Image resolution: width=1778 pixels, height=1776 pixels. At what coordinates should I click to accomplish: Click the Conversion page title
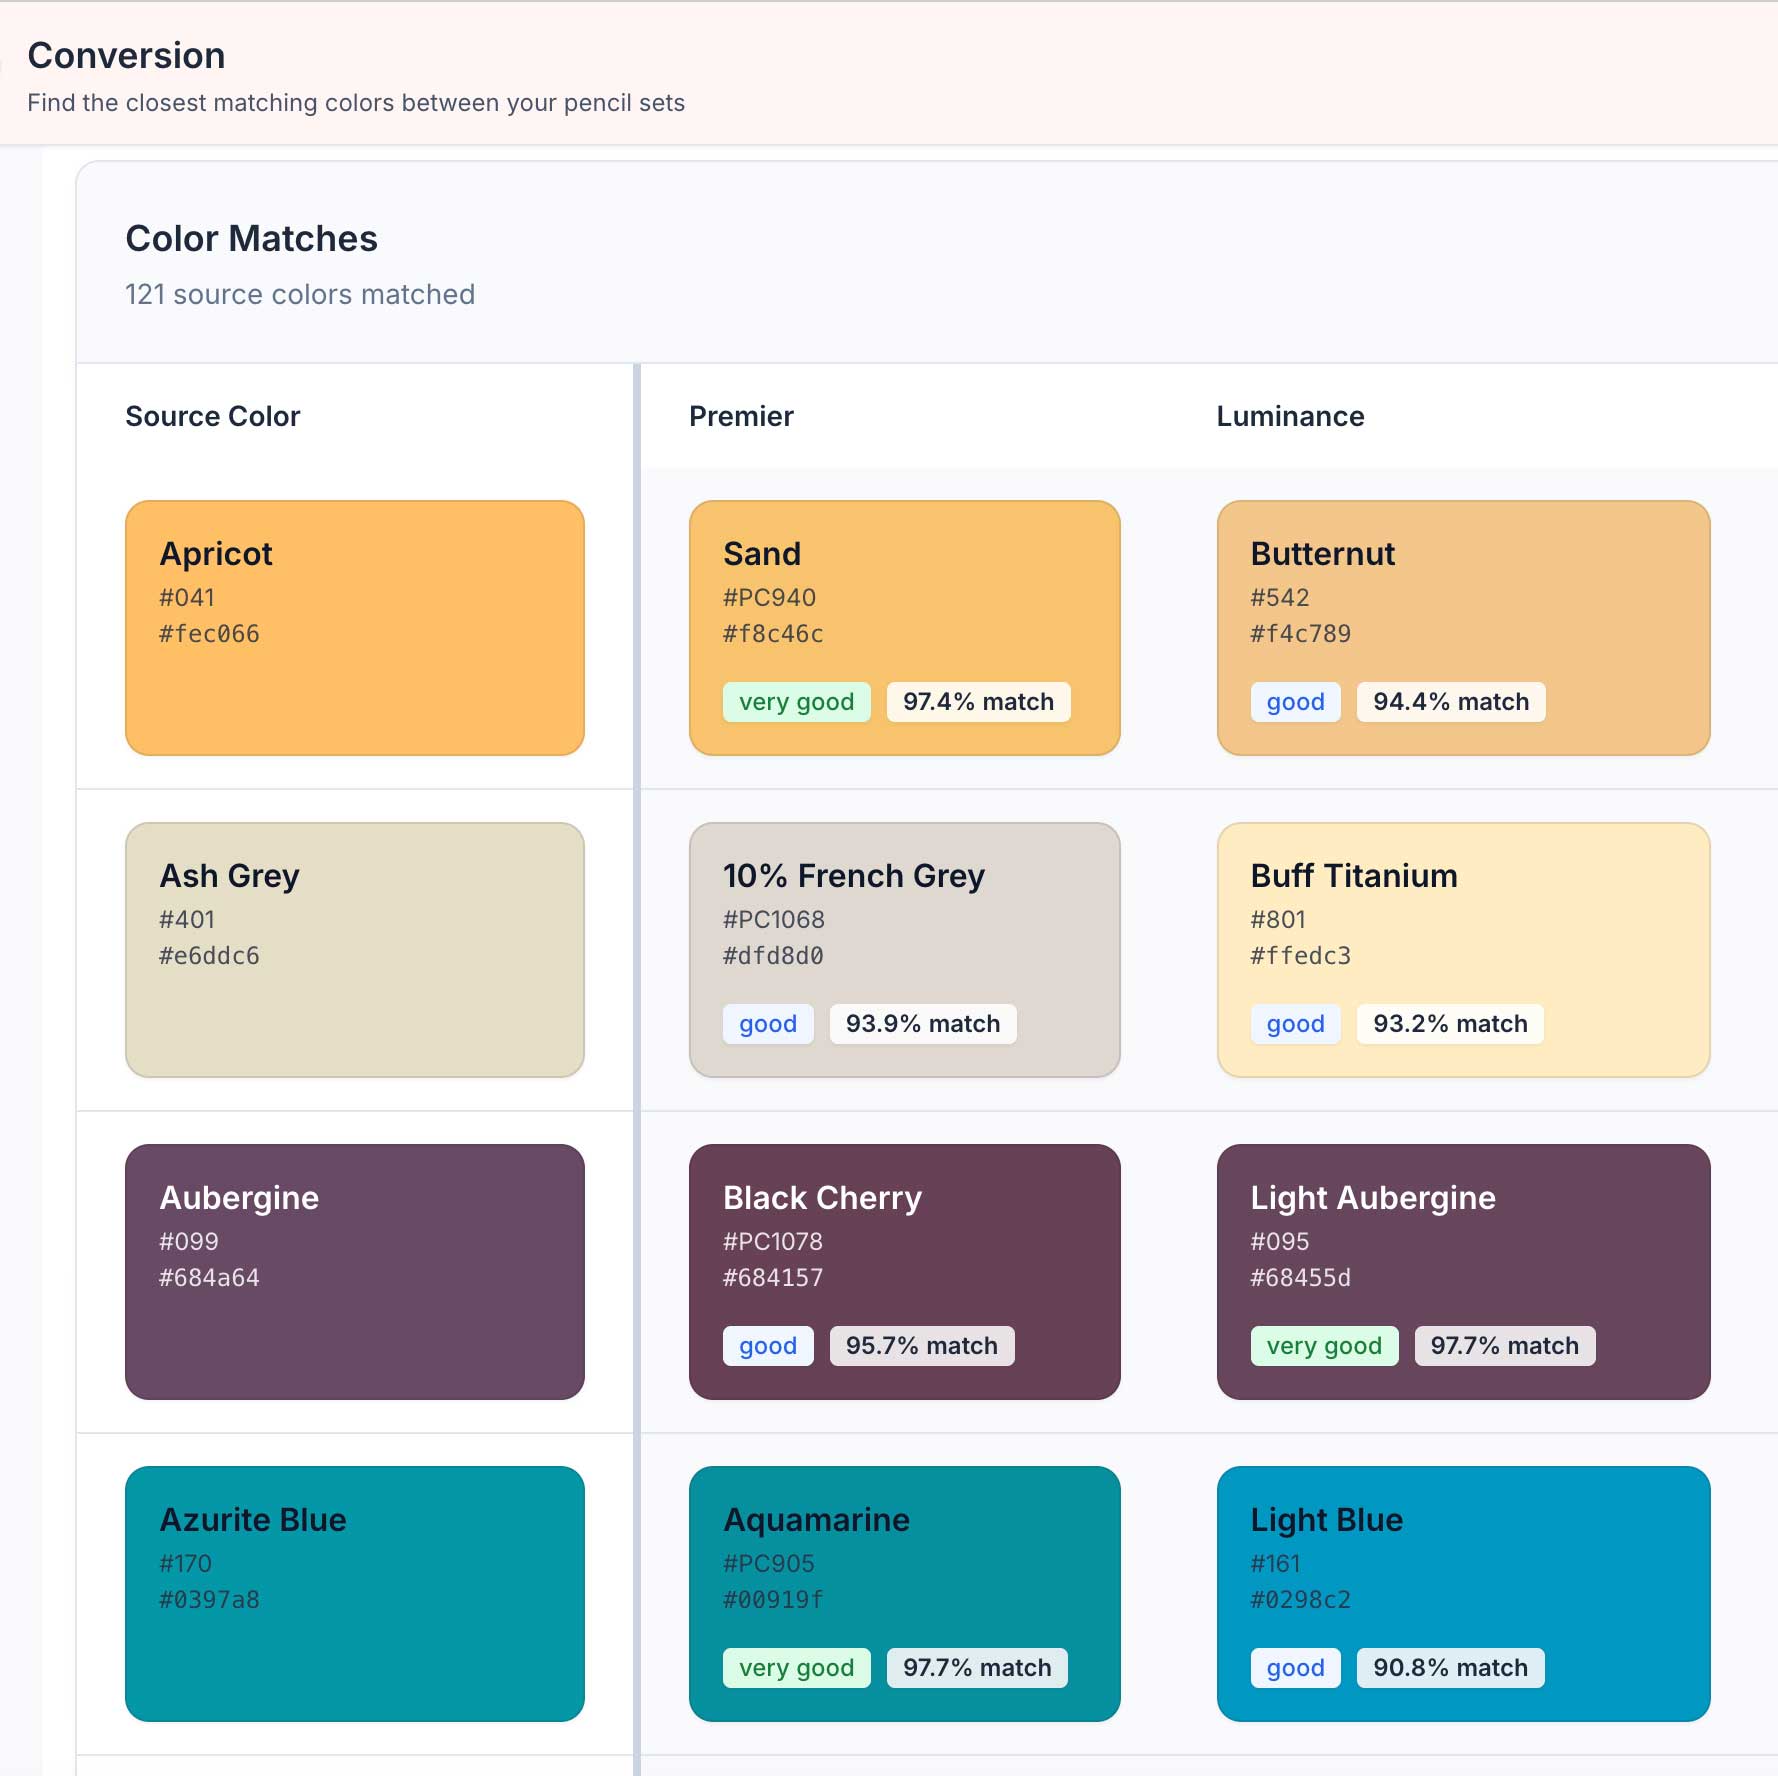point(126,56)
